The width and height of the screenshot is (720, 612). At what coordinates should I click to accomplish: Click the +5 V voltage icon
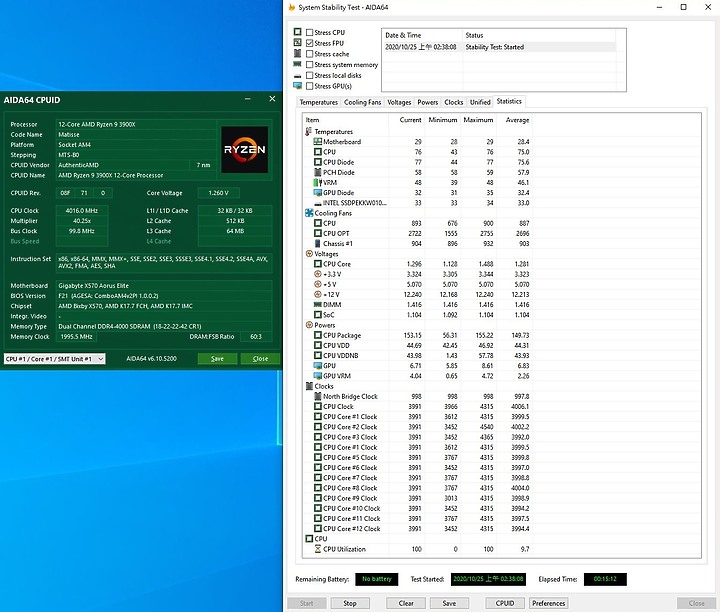[x=317, y=284]
